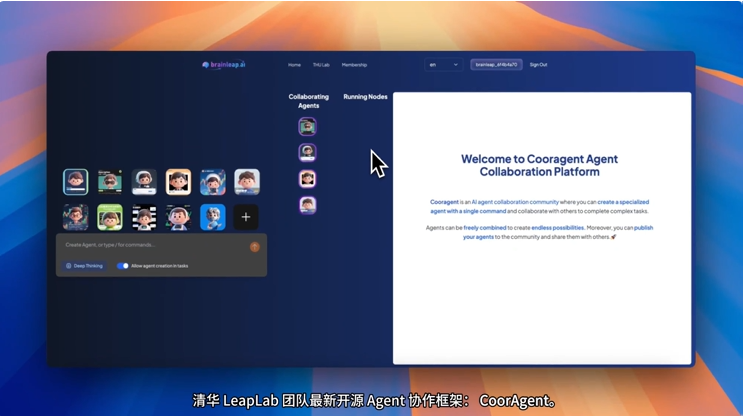Select the grid big-headed astronaut agent with green chart lines
The height and width of the screenshot is (416, 744).
(x=178, y=217)
